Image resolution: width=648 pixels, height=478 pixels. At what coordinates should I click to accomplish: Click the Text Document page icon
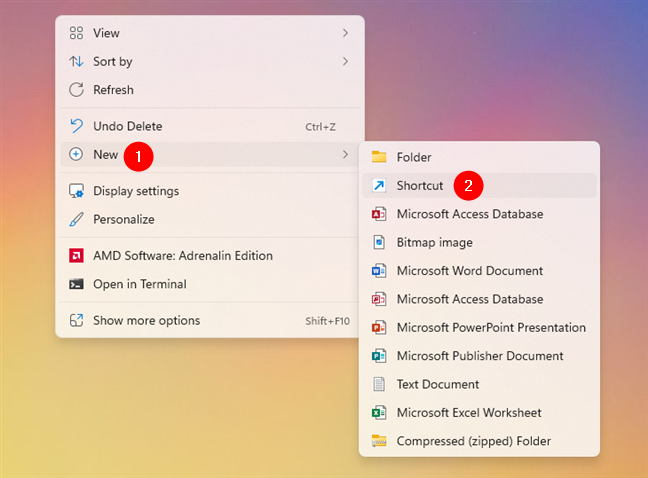[x=379, y=384]
